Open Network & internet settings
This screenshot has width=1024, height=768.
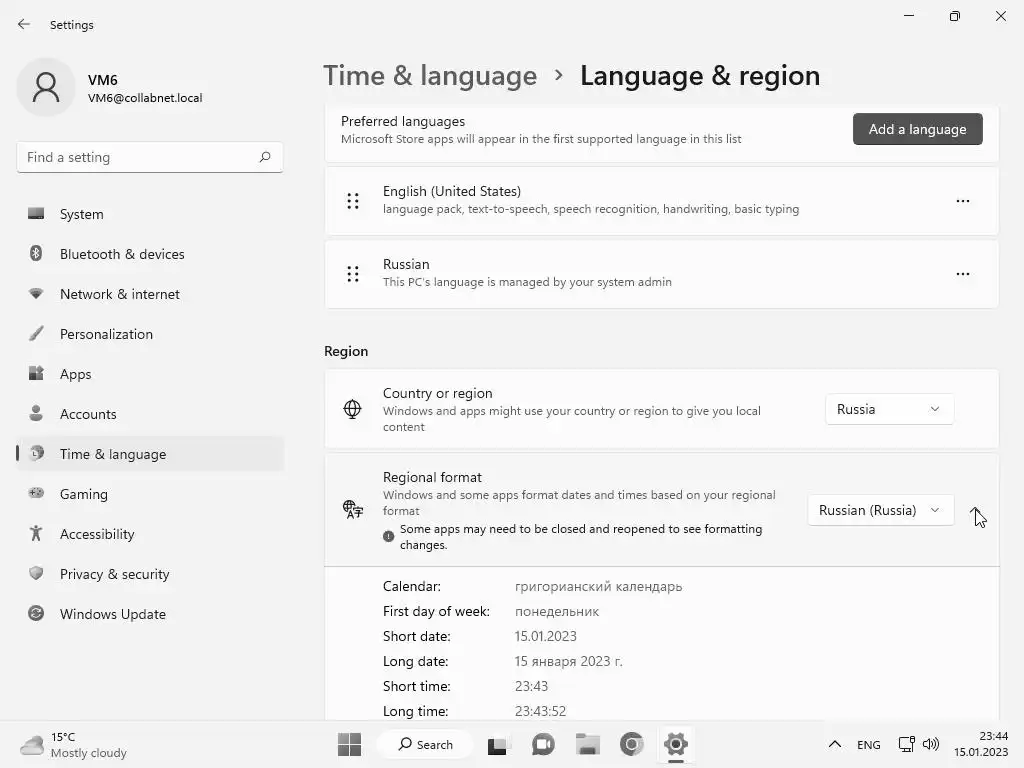[x=150, y=294]
